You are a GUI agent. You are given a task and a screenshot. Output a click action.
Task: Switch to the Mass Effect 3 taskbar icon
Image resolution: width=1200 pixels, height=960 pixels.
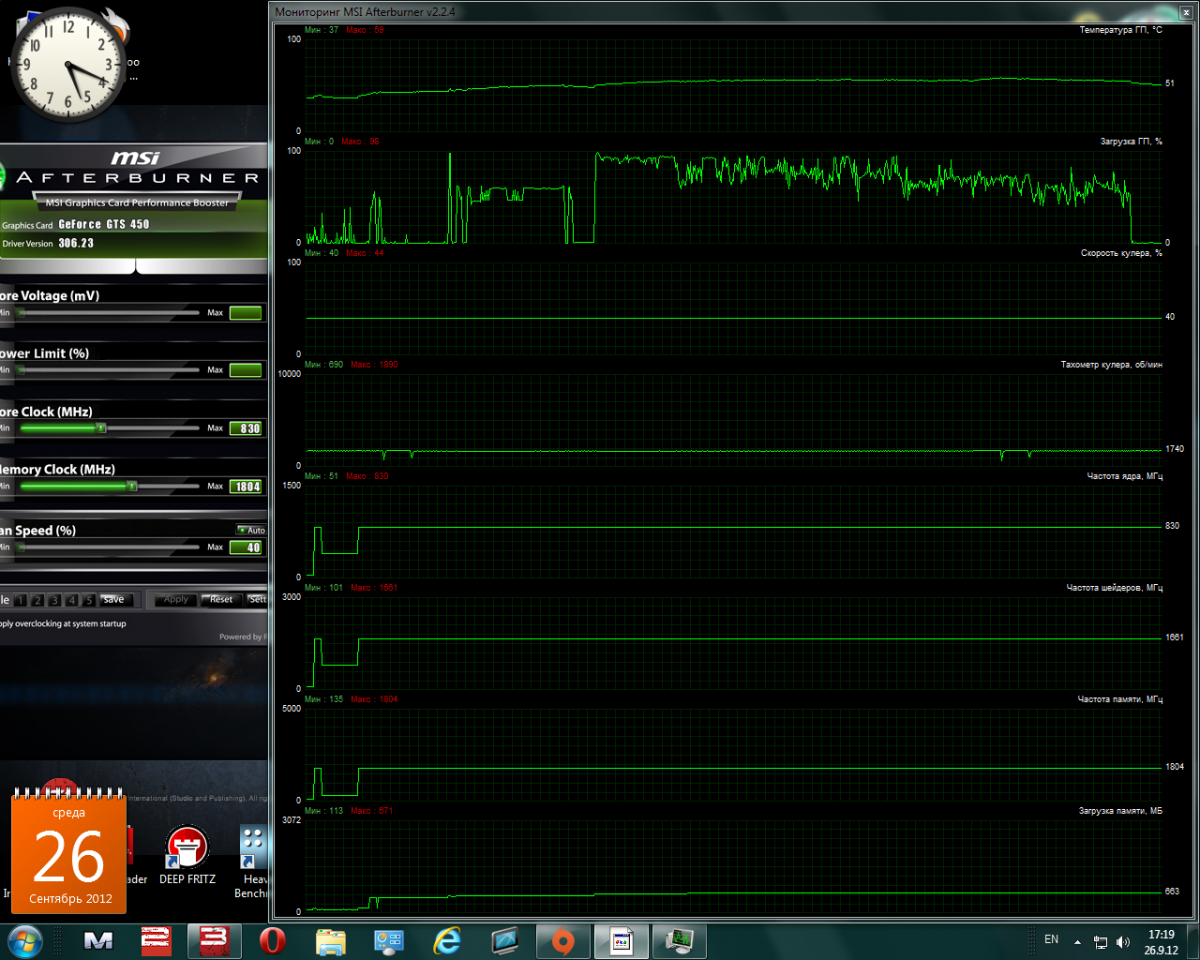tap(213, 940)
